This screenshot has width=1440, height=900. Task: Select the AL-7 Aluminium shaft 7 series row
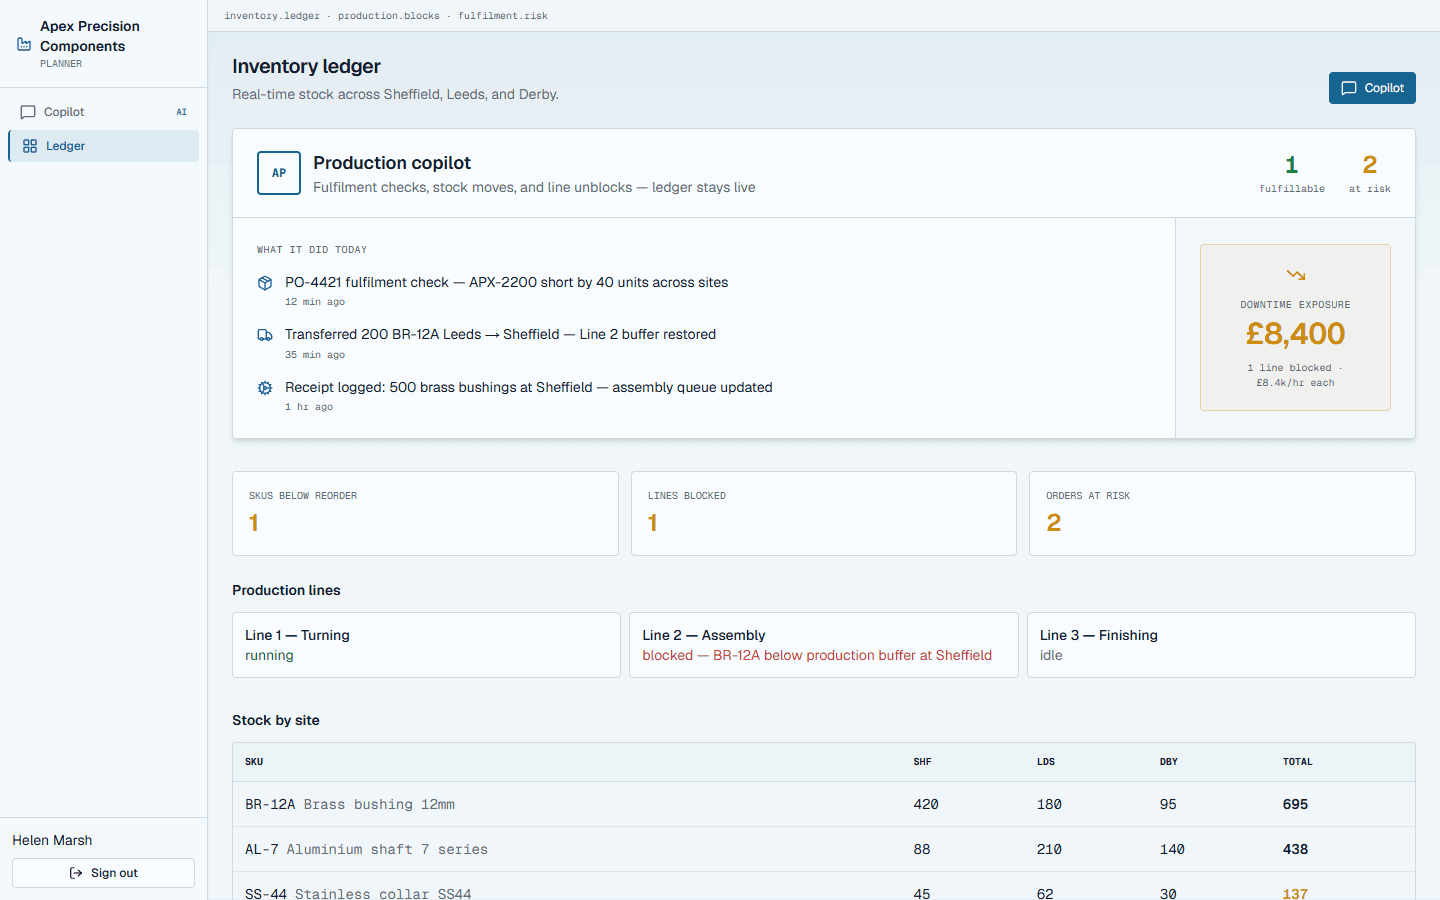[824, 849]
